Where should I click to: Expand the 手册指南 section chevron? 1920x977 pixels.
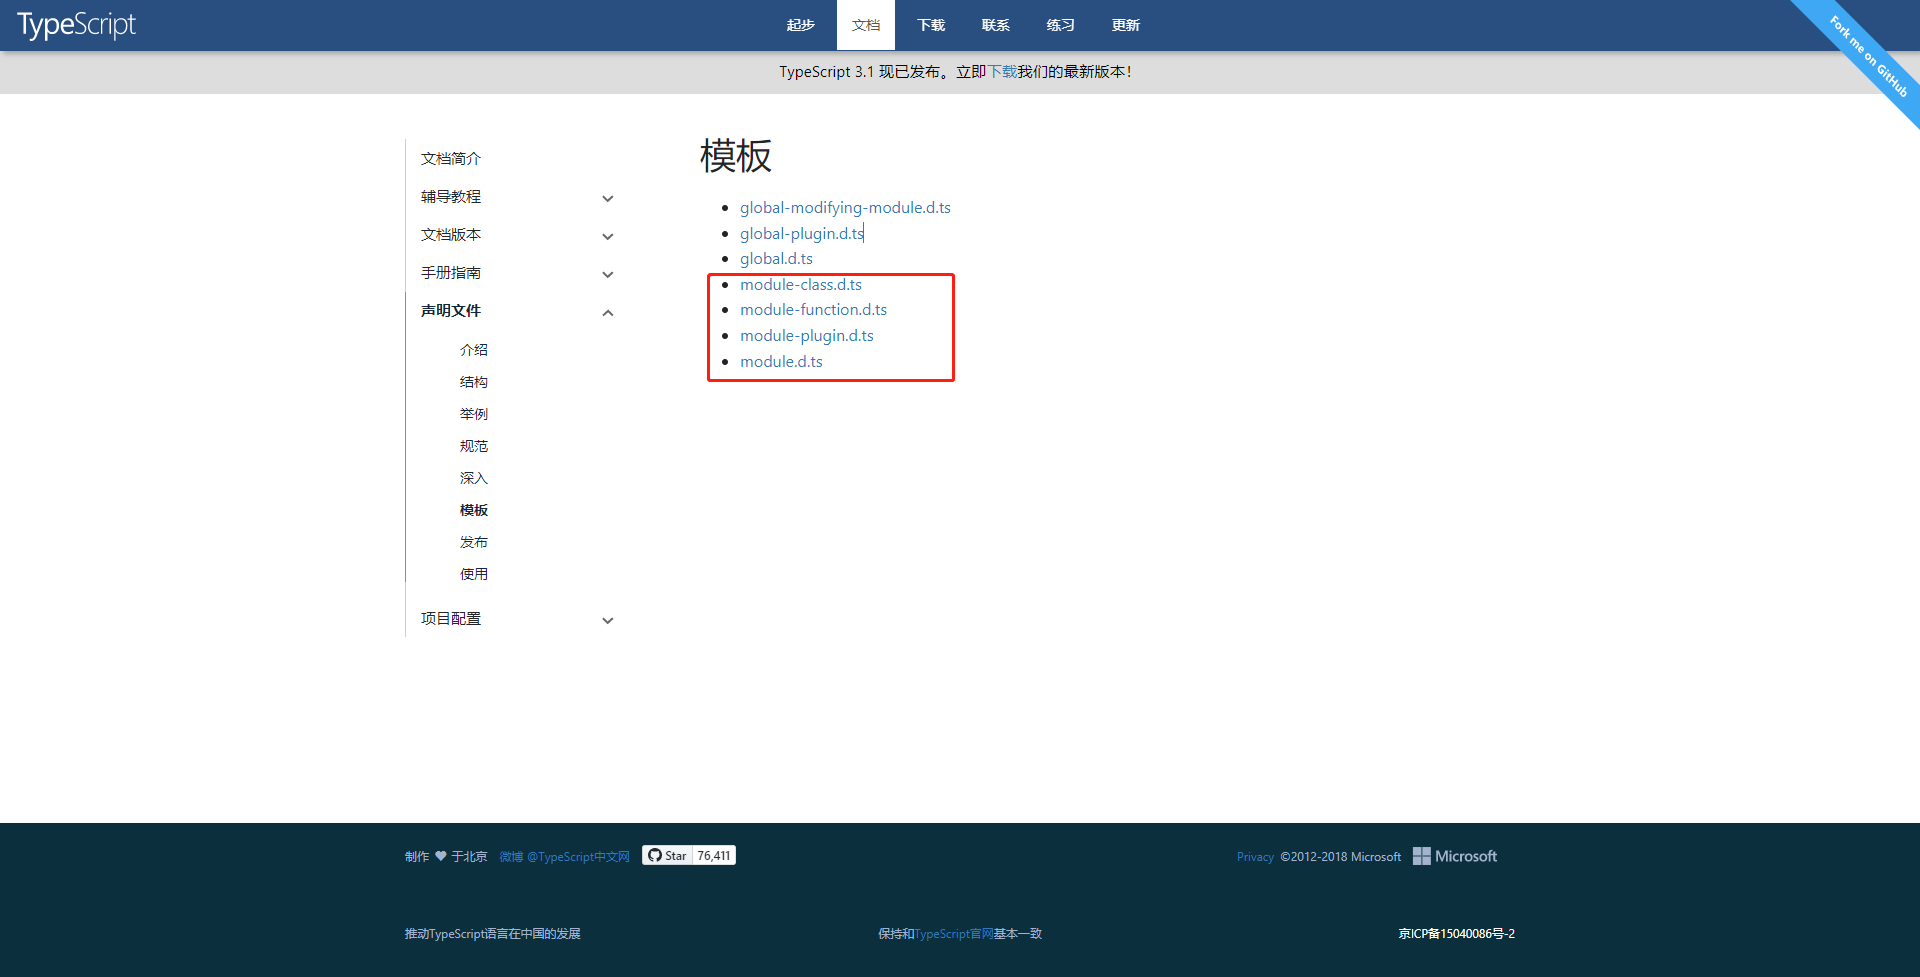[607, 274]
